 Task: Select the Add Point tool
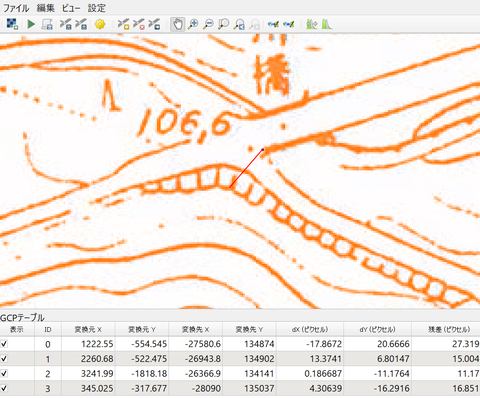tap(123, 24)
